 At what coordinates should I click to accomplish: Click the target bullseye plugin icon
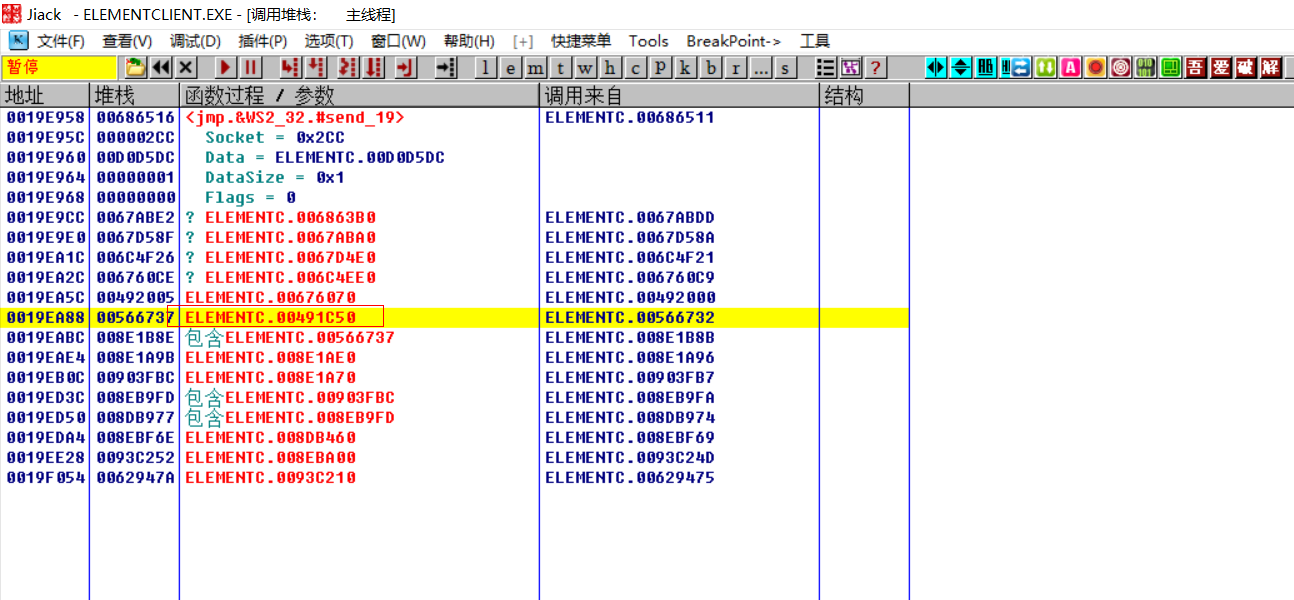click(x=1121, y=67)
